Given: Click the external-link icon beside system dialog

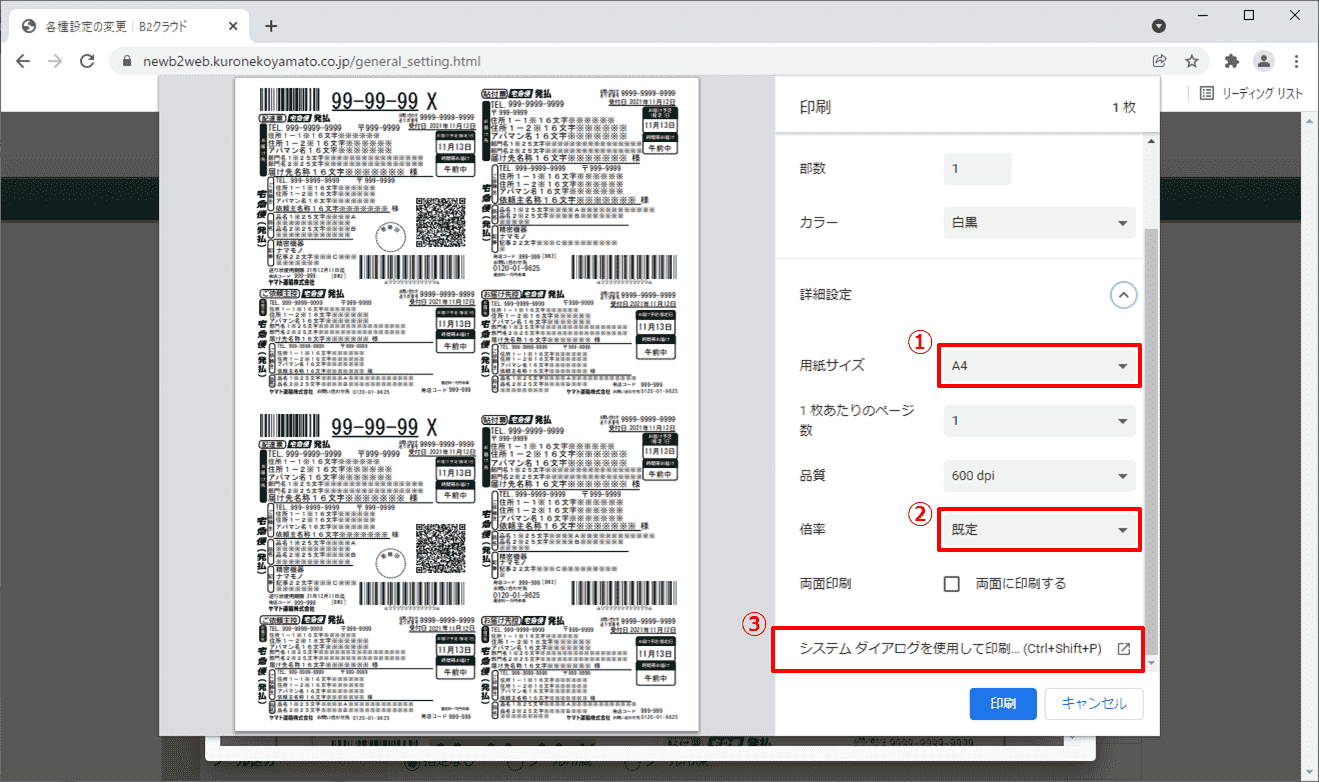Looking at the screenshot, I should 1123,649.
